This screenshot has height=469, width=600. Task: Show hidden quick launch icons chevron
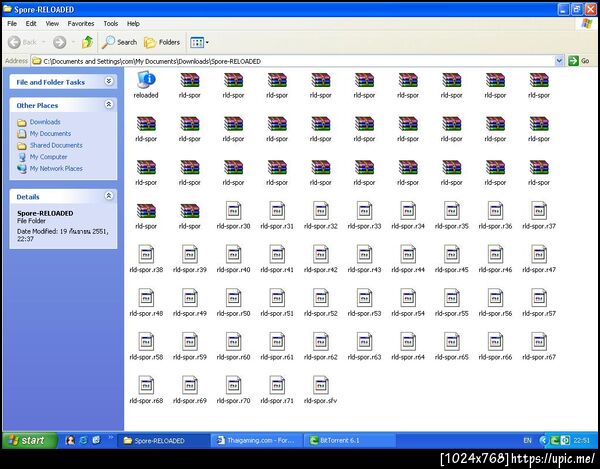(x=111, y=437)
